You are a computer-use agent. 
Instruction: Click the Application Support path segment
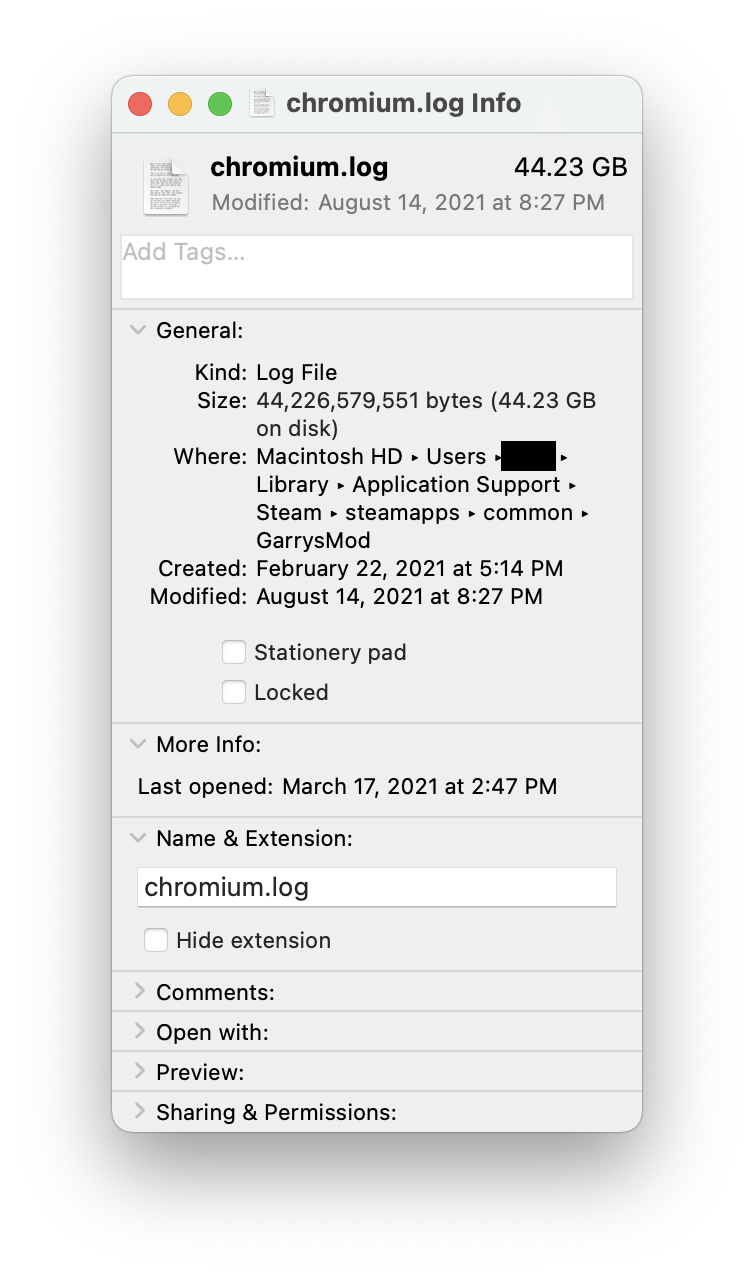click(456, 485)
